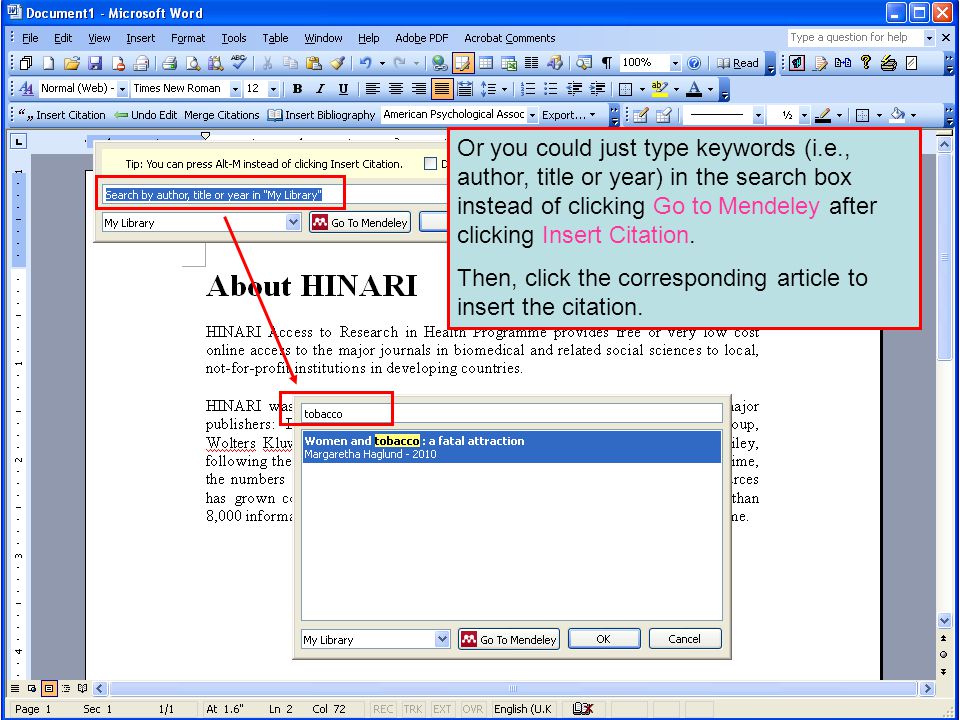The width and height of the screenshot is (960, 720).
Task: Toggle Justify paragraph alignment
Action: click(441, 89)
